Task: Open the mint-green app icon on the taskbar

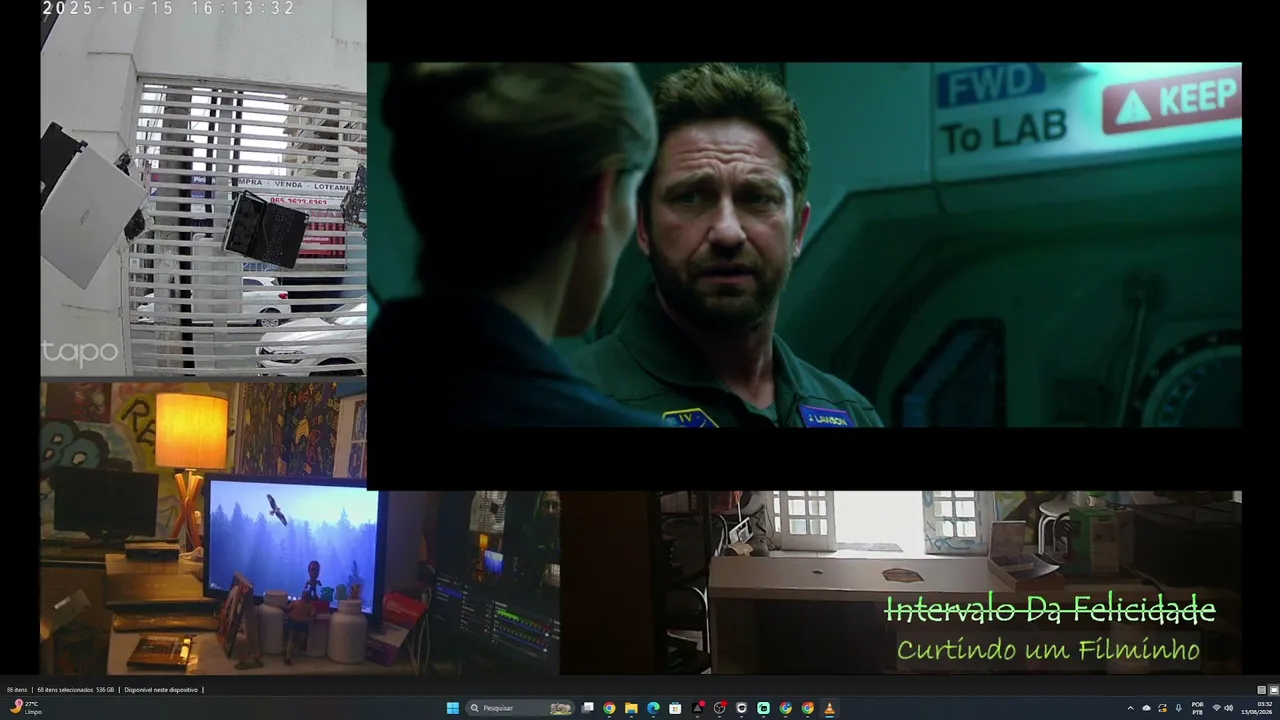Action: click(763, 708)
